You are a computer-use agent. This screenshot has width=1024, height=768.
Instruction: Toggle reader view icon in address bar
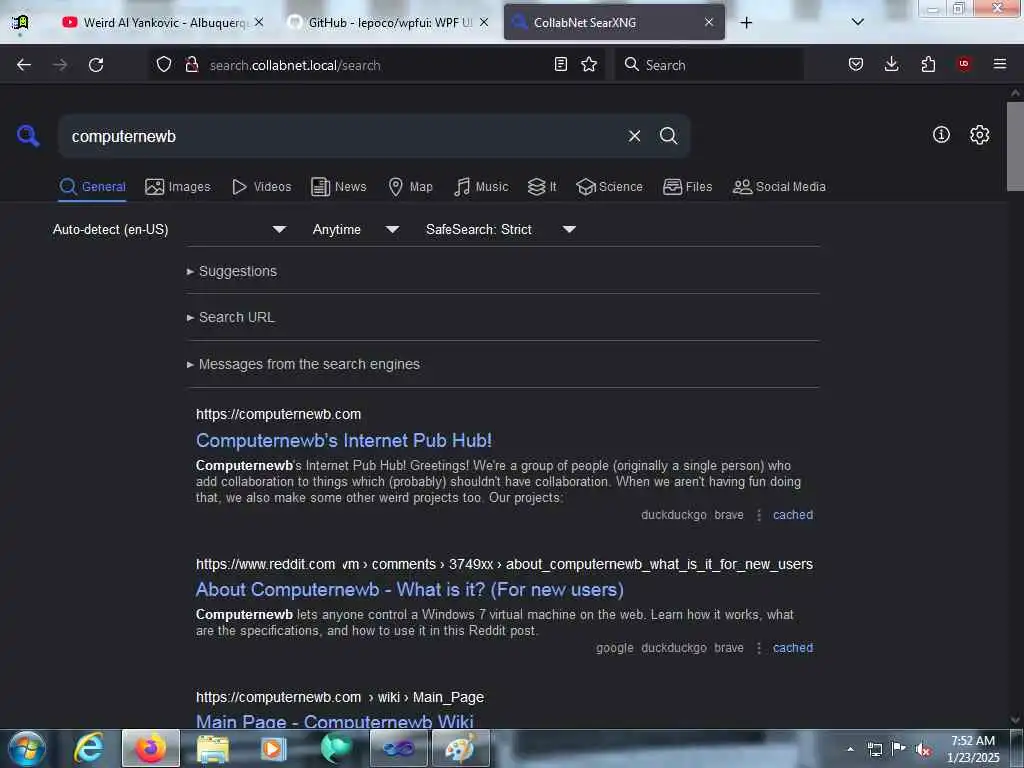click(560, 64)
